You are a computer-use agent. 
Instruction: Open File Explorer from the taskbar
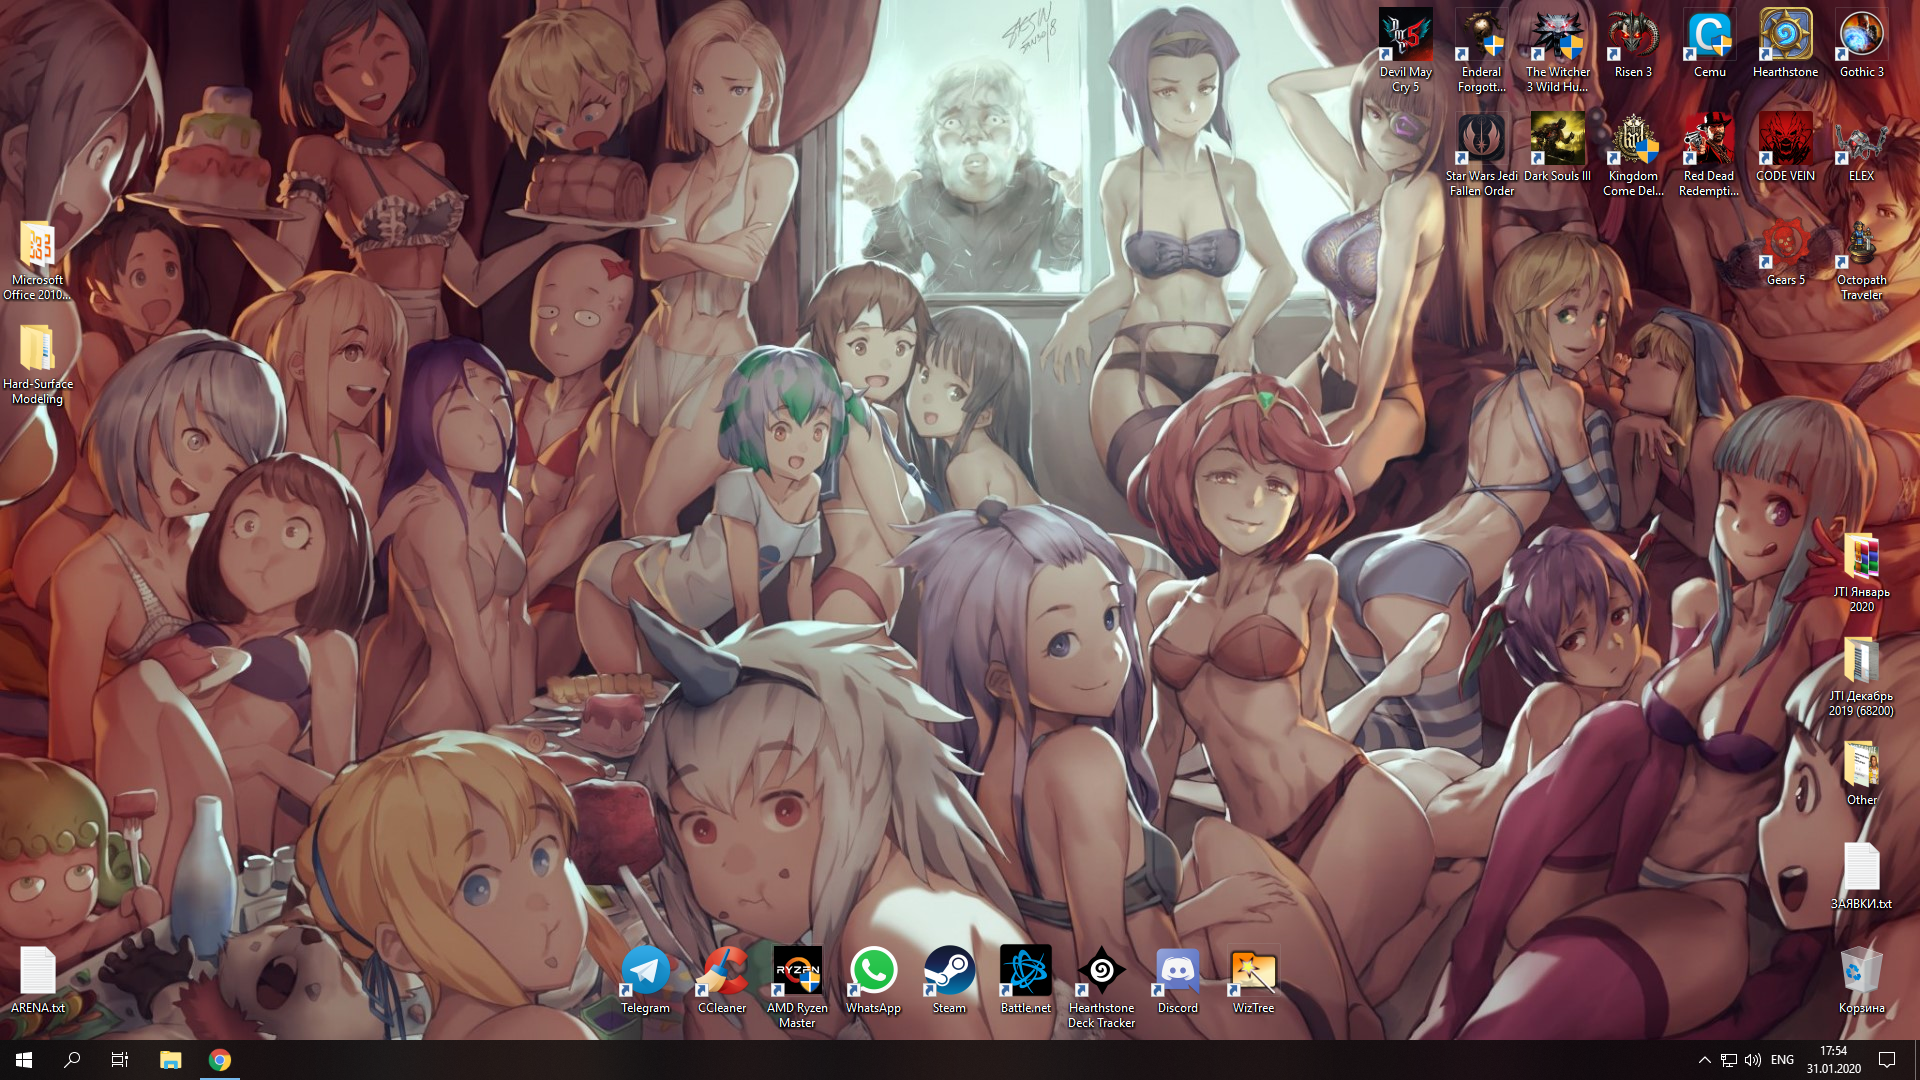point(171,1060)
